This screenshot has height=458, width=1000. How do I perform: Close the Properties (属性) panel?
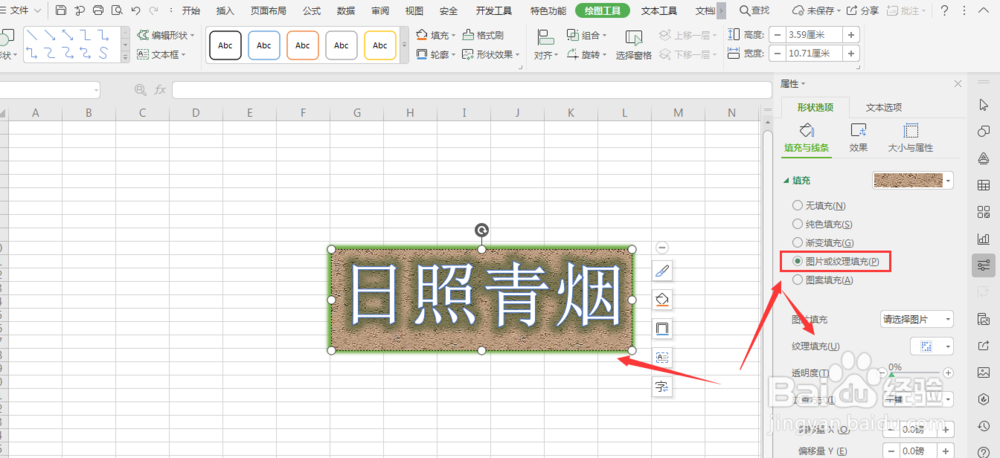[957, 84]
